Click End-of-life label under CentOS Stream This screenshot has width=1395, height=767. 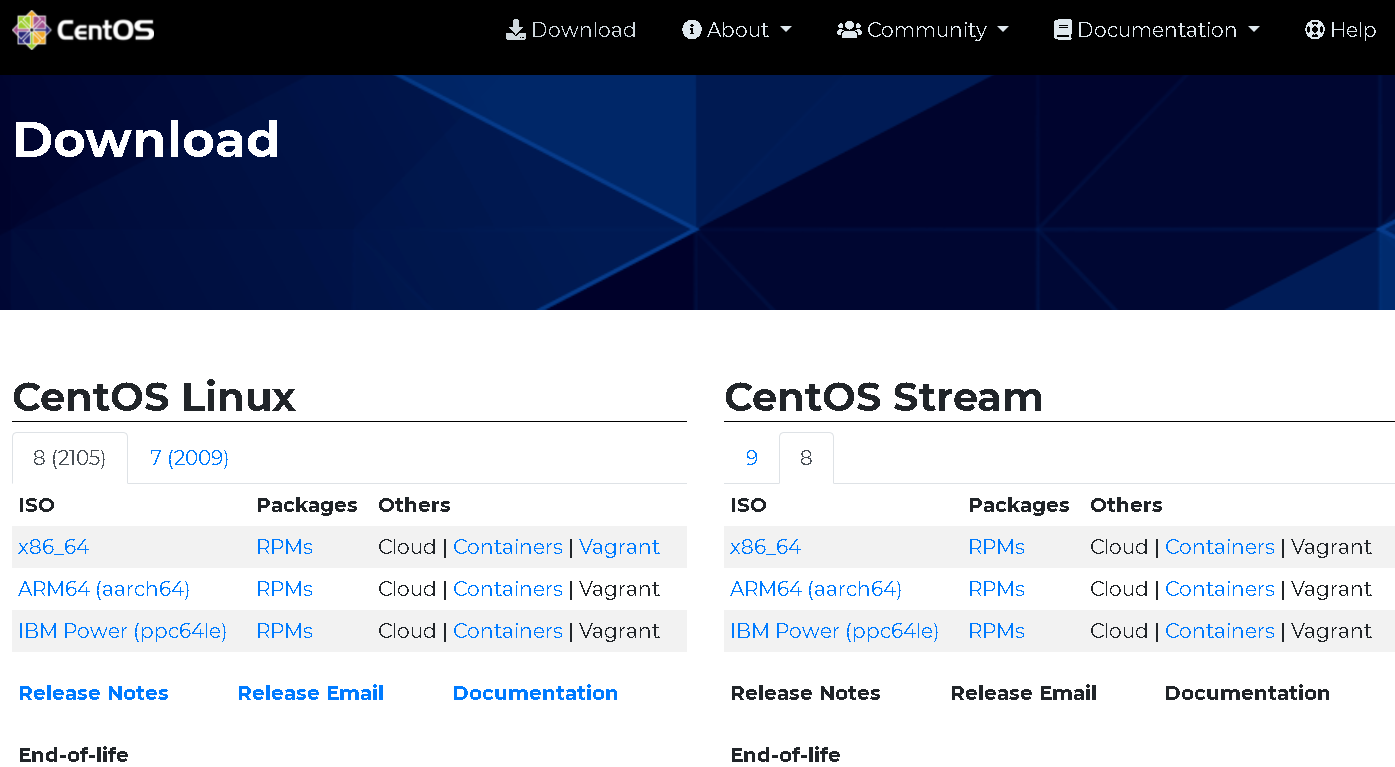[x=786, y=755]
